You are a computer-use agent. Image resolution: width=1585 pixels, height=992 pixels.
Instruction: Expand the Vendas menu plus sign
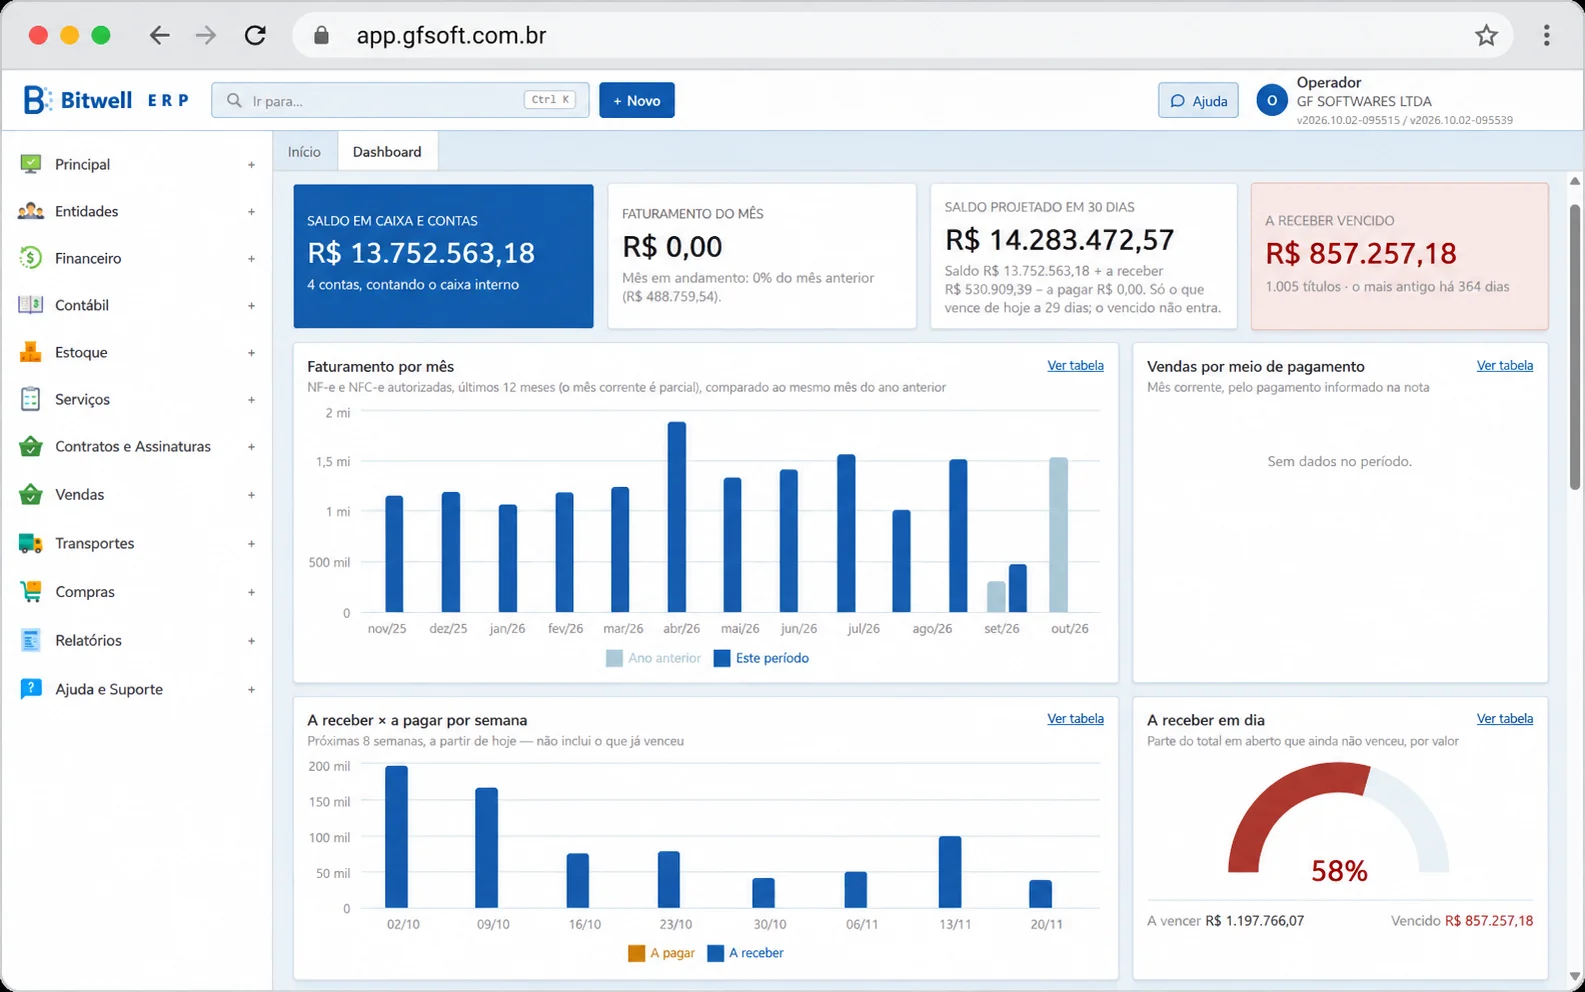click(x=251, y=495)
